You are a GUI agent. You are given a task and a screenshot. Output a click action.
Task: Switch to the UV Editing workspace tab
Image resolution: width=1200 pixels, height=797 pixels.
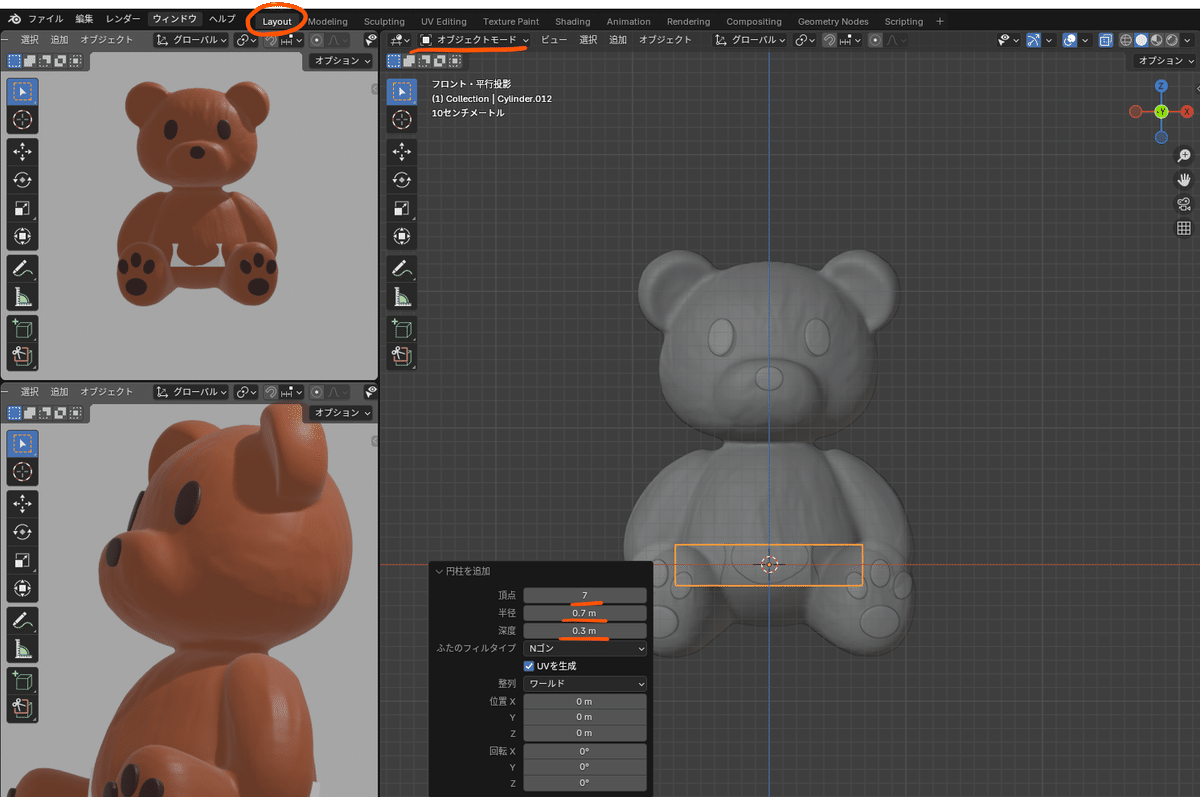click(x=444, y=21)
